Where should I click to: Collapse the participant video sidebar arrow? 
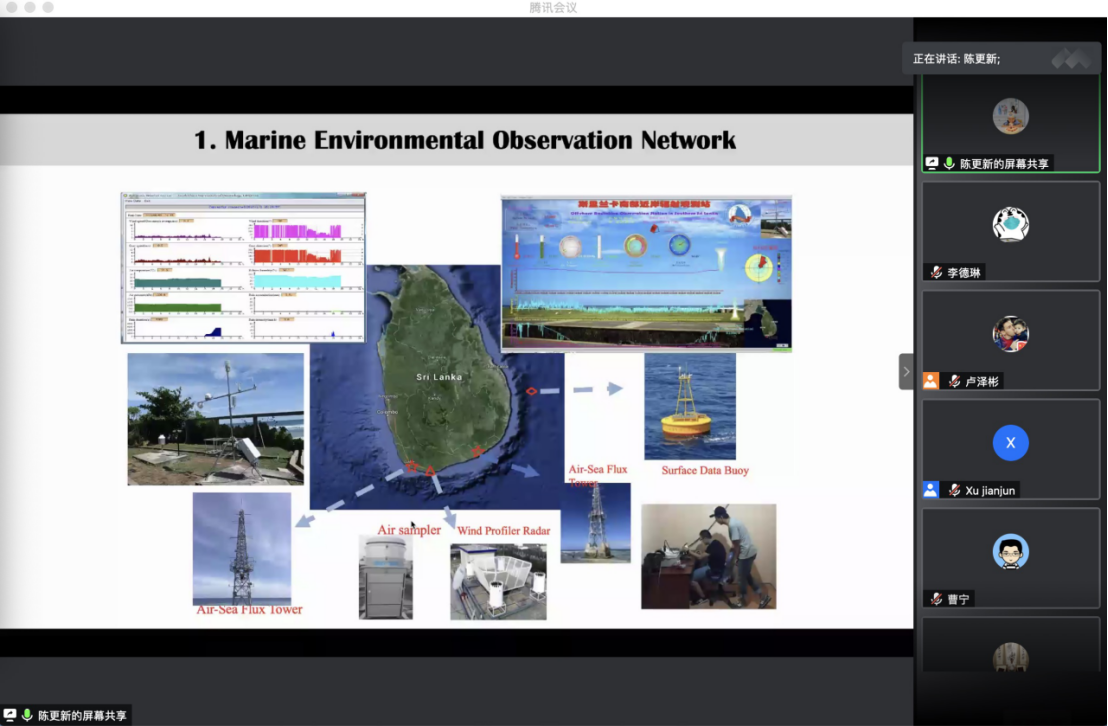coord(906,371)
